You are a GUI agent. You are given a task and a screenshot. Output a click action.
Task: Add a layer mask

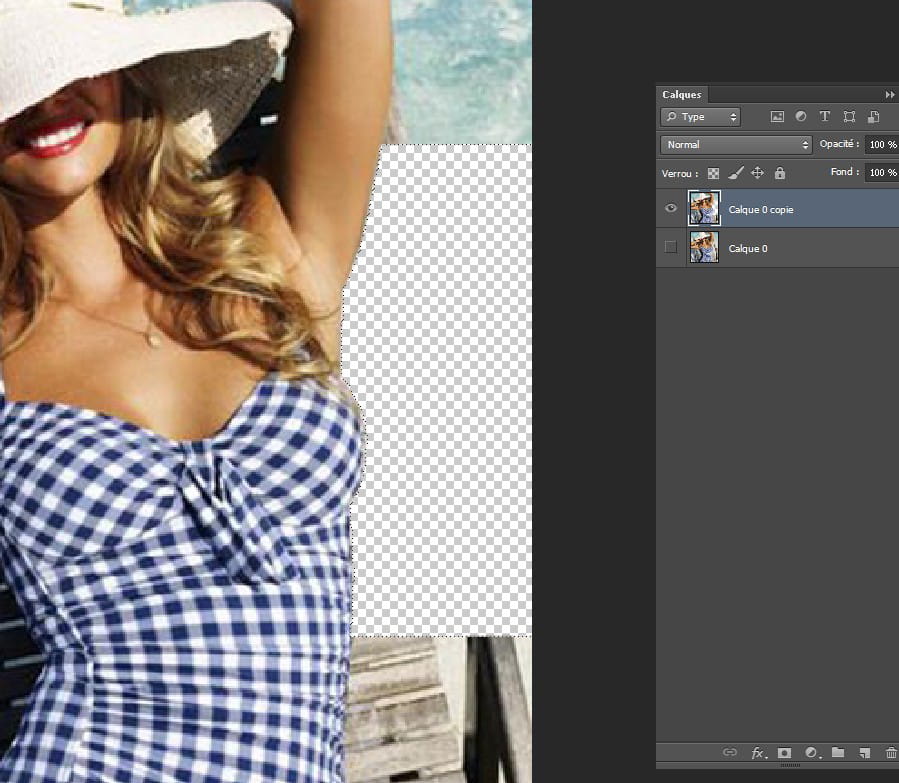coord(785,752)
